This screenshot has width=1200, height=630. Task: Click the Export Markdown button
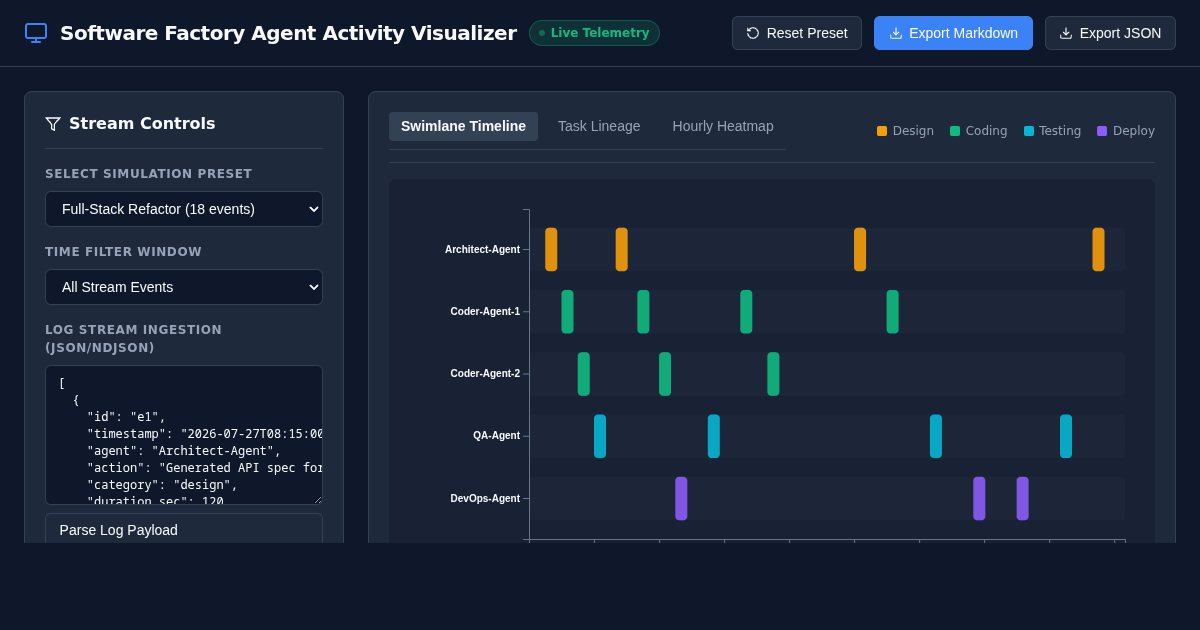point(953,33)
